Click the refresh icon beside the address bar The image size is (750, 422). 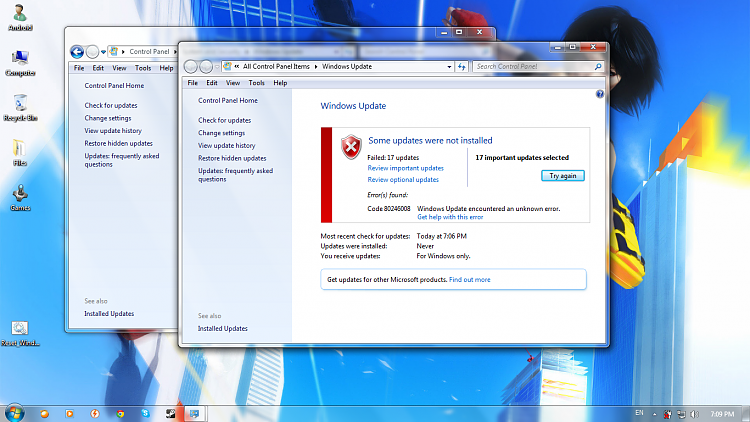click(462, 67)
